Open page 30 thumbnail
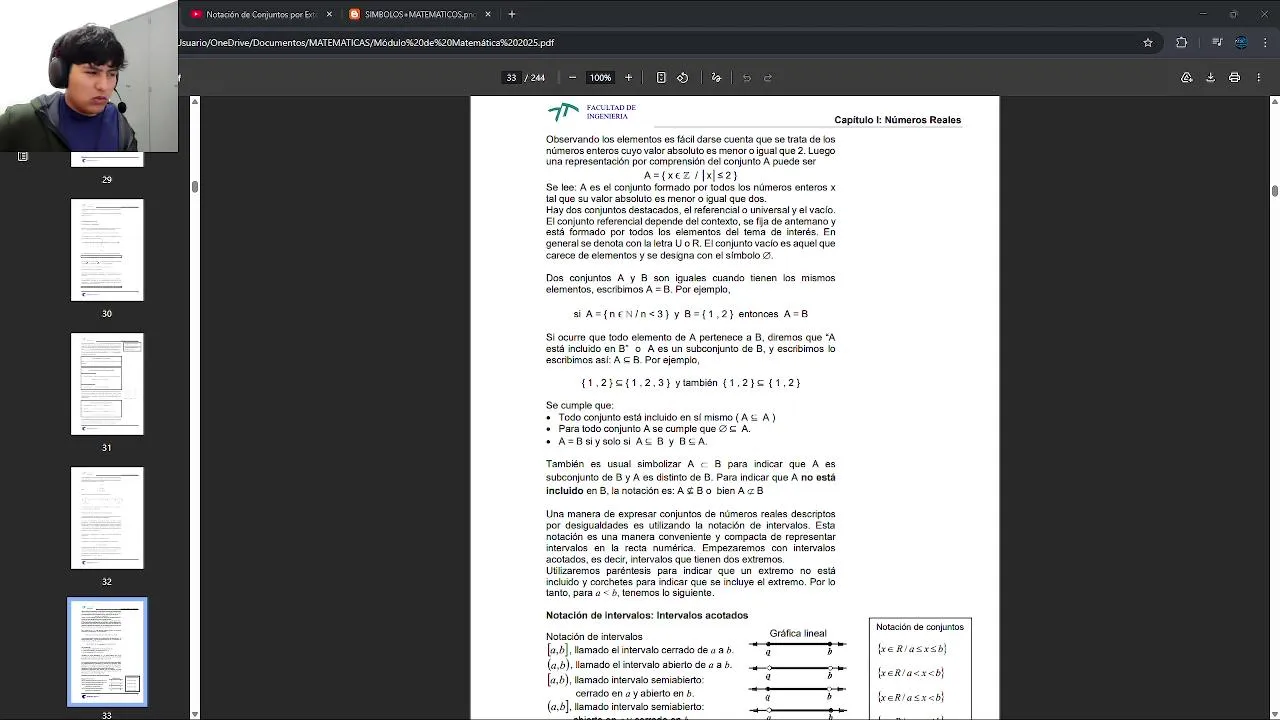 coord(107,250)
